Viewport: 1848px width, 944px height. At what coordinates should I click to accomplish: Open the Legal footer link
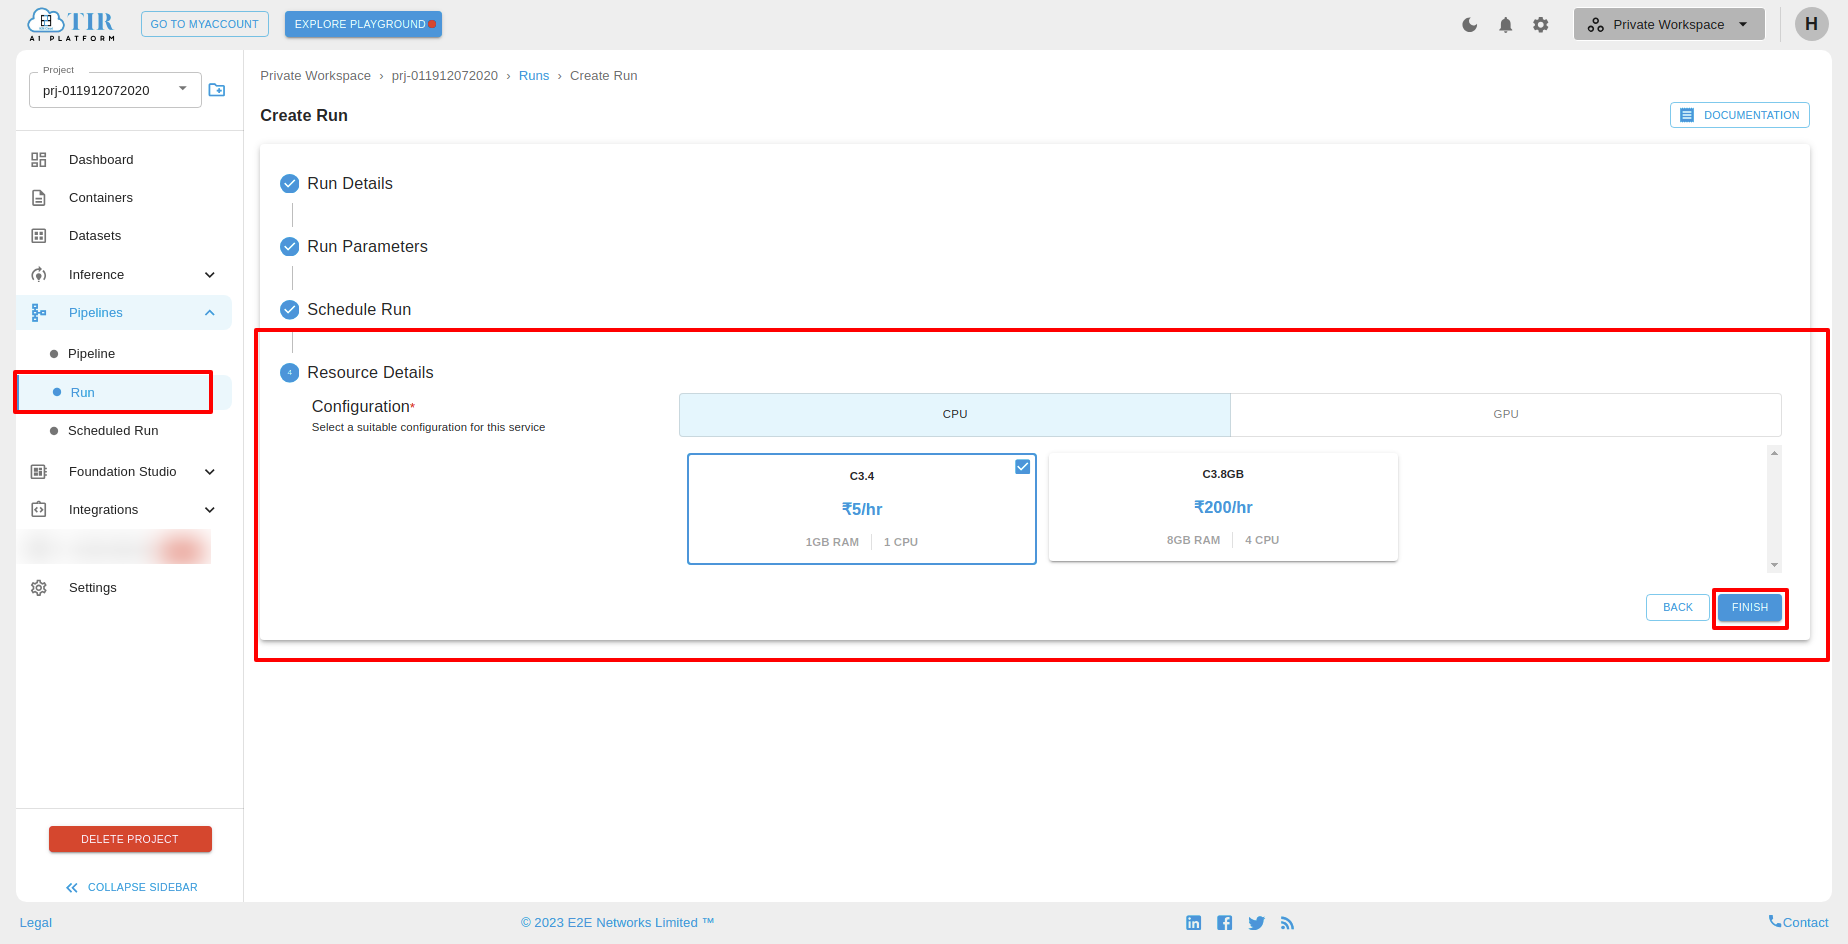tap(36, 923)
